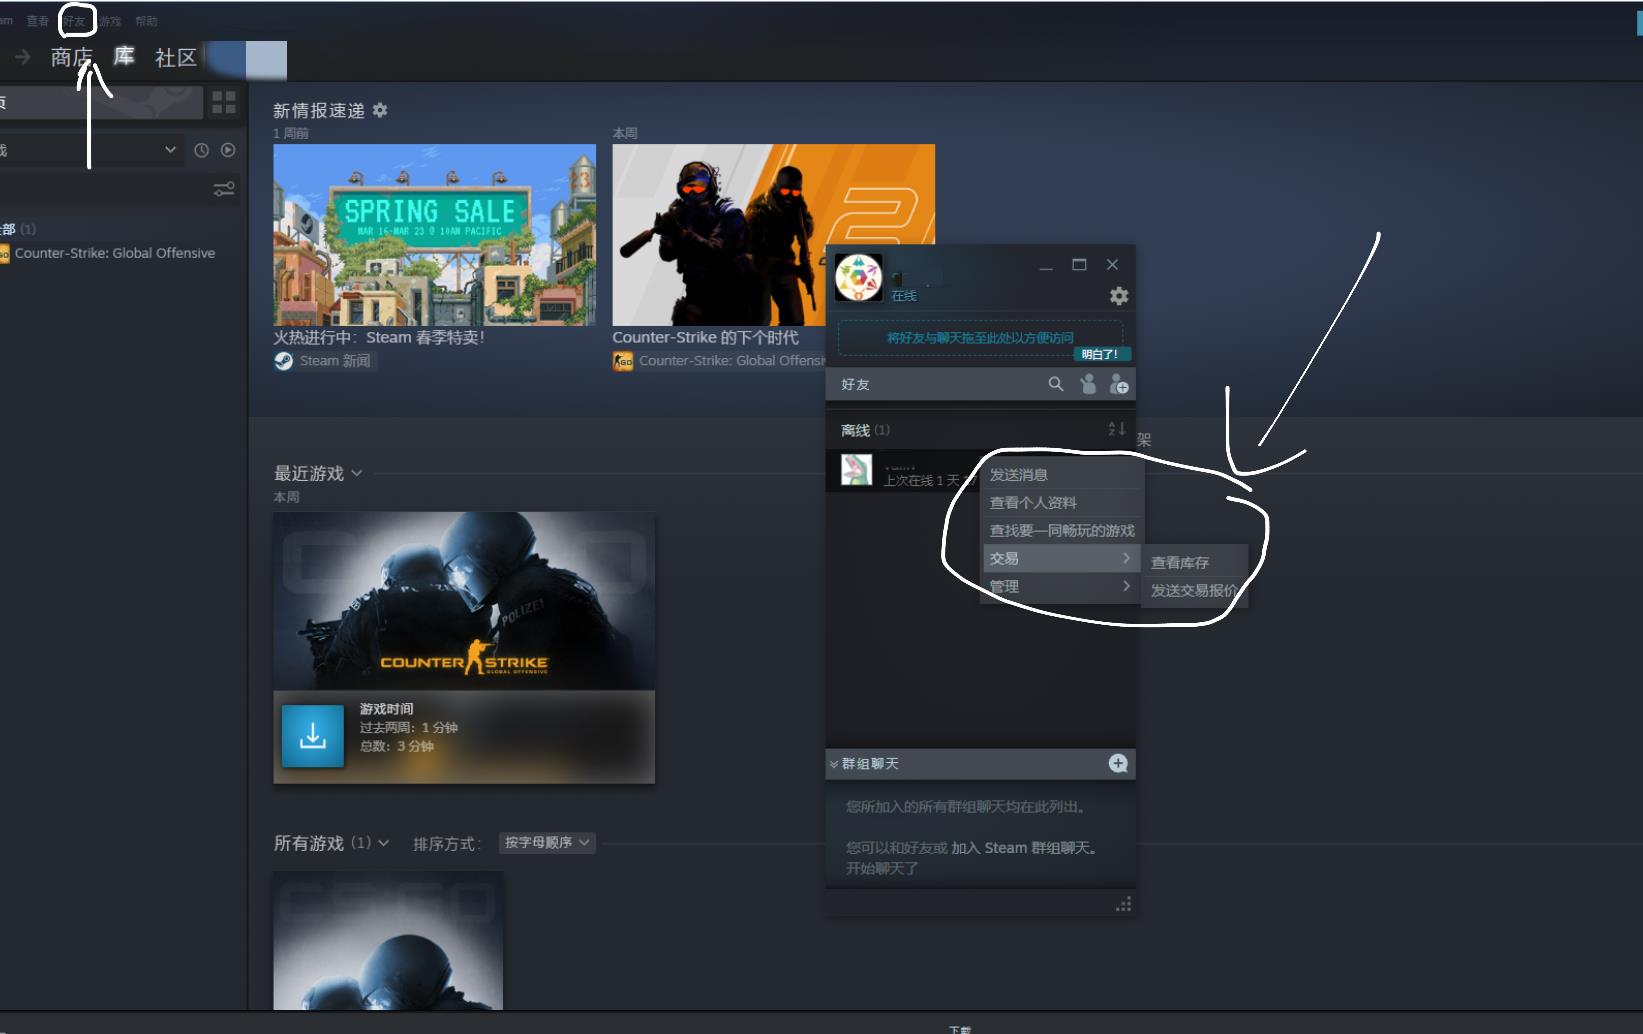Viewport: 1643px width, 1034px height.
Task: Select 发送交易报价 in the trade submenu
Action: click(x=1195, y=591)
